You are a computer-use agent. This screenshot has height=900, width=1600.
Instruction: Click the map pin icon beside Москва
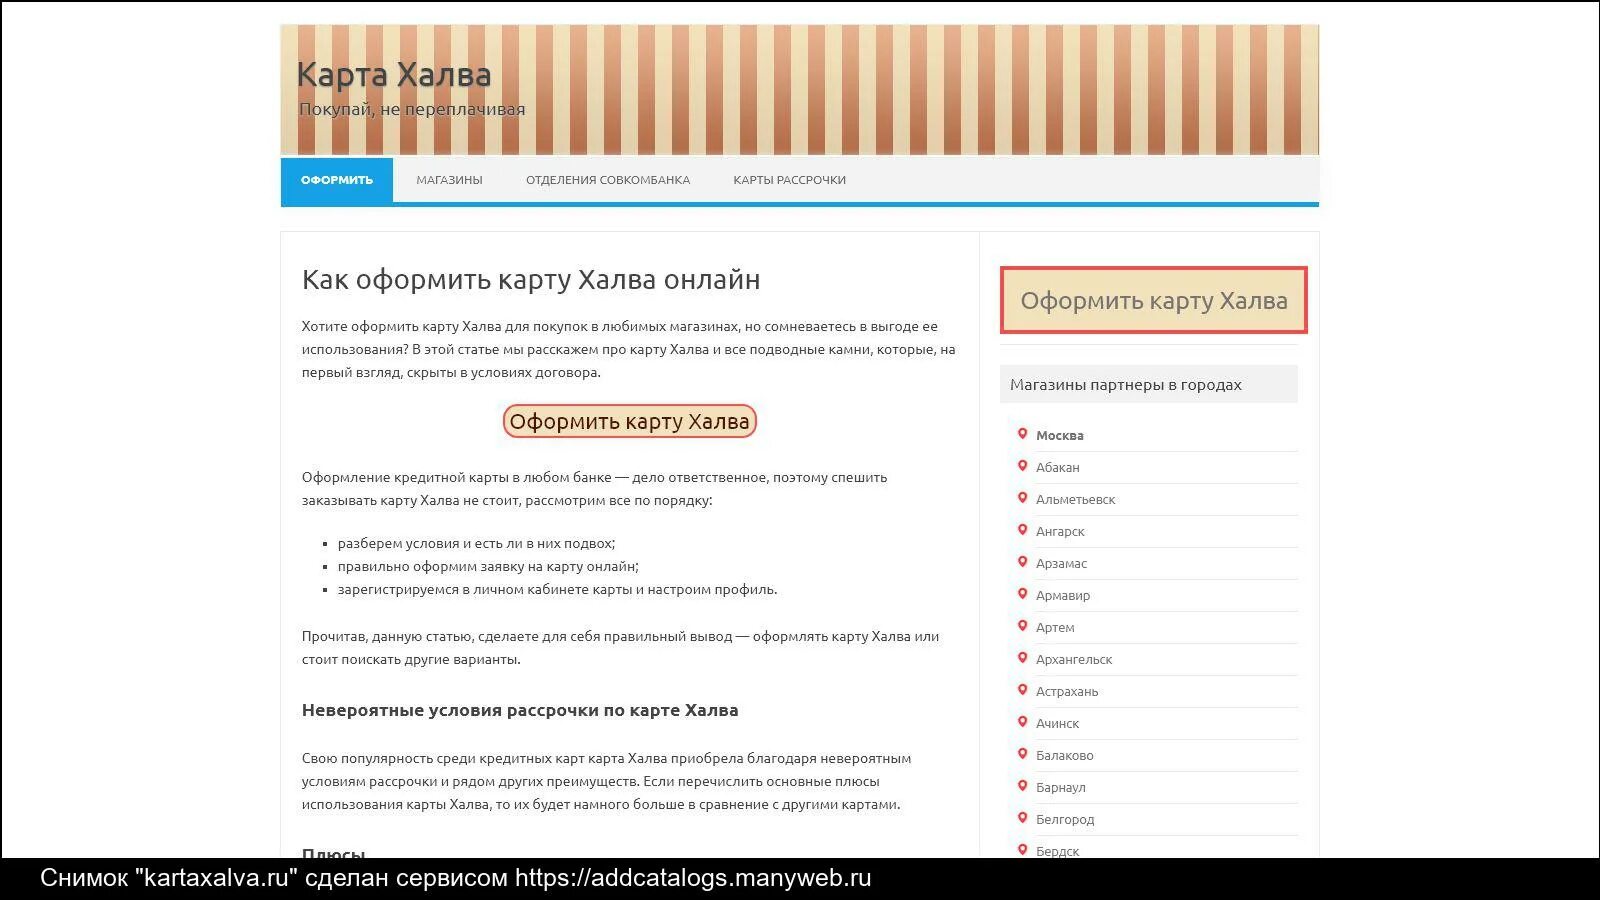click(1022, 434)
